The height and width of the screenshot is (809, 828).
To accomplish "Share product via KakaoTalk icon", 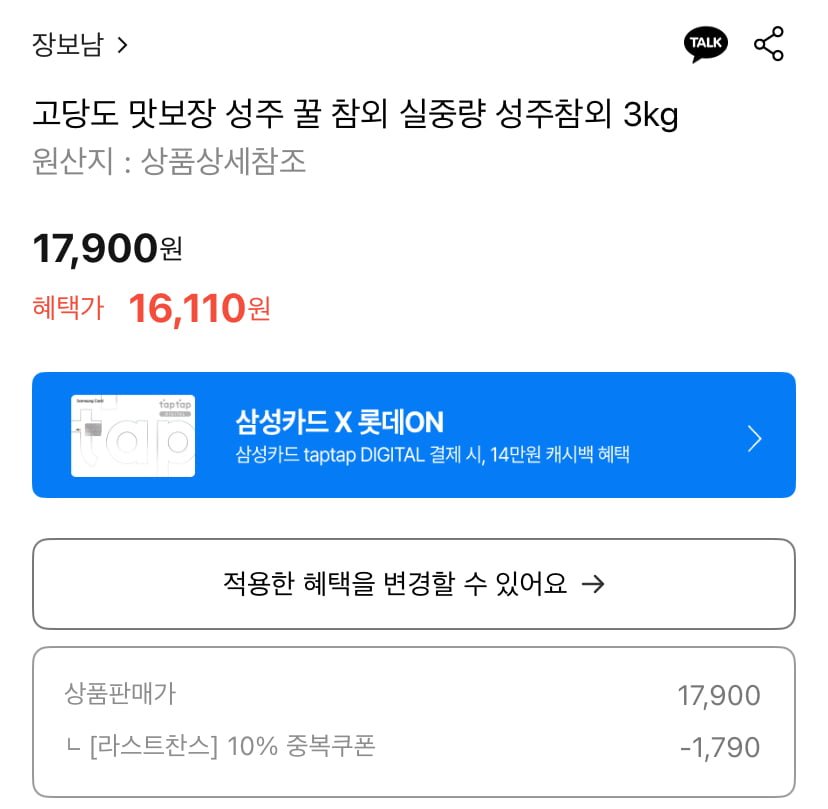I will (x=705, y=44).
